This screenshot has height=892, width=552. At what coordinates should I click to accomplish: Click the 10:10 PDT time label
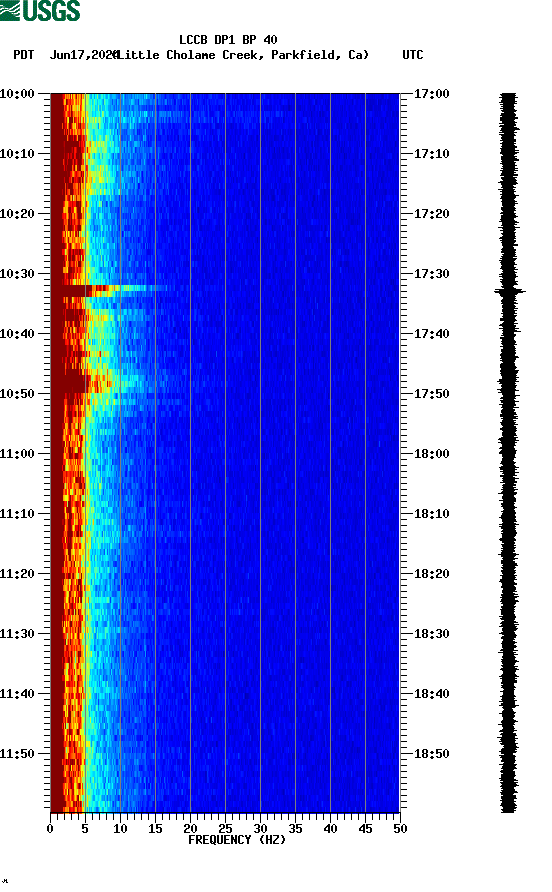pyautogui.click(x=17, y=154)
